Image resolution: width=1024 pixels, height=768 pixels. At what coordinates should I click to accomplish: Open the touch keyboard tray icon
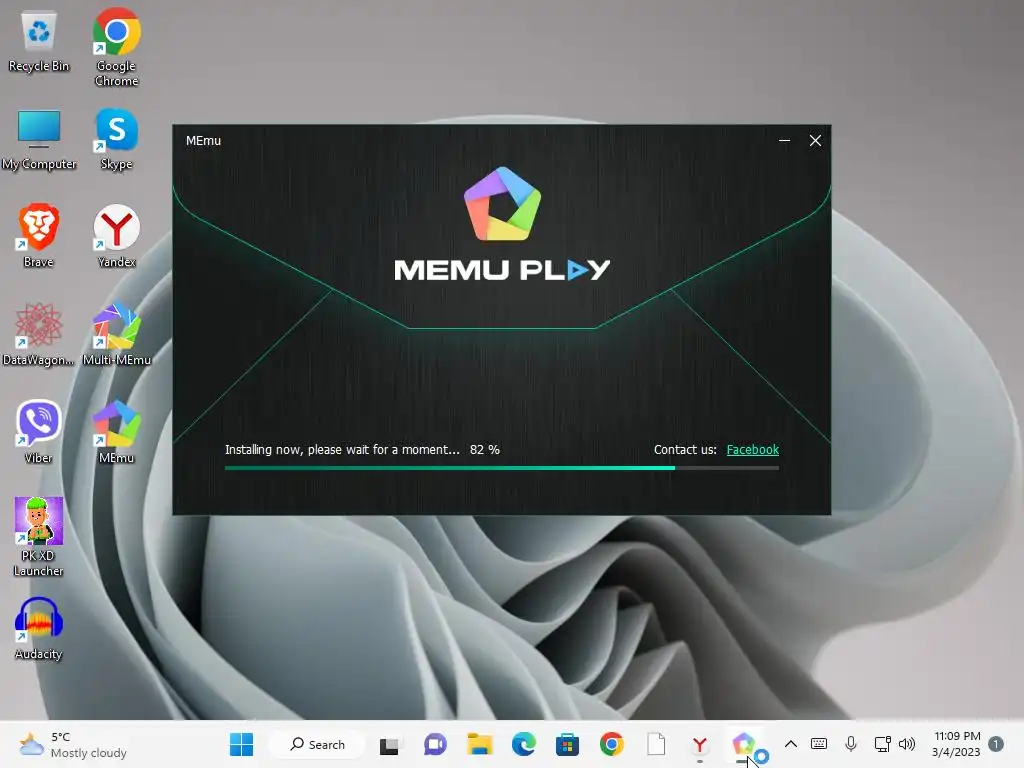pos(818,744)
